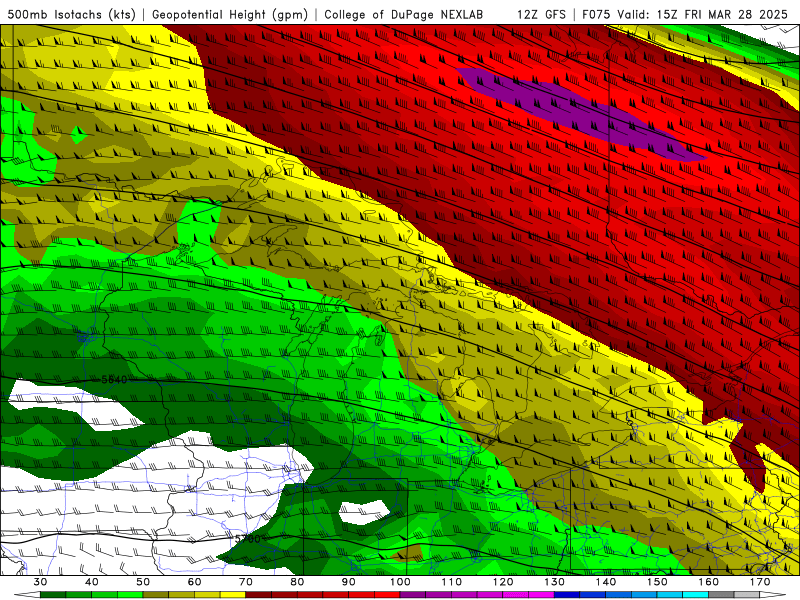Select the dark maroon swatch right of the 70 mark
The image size is (800, 600).
coord(259,595)
